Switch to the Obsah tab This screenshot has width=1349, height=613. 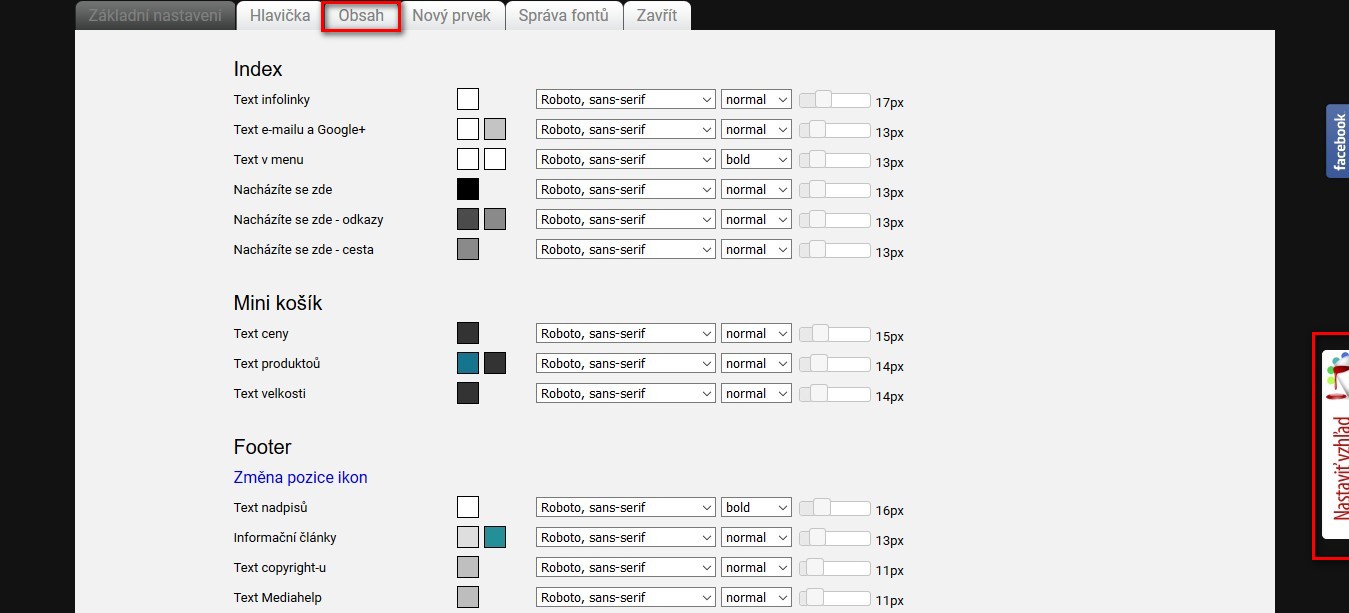click(361, 16)
